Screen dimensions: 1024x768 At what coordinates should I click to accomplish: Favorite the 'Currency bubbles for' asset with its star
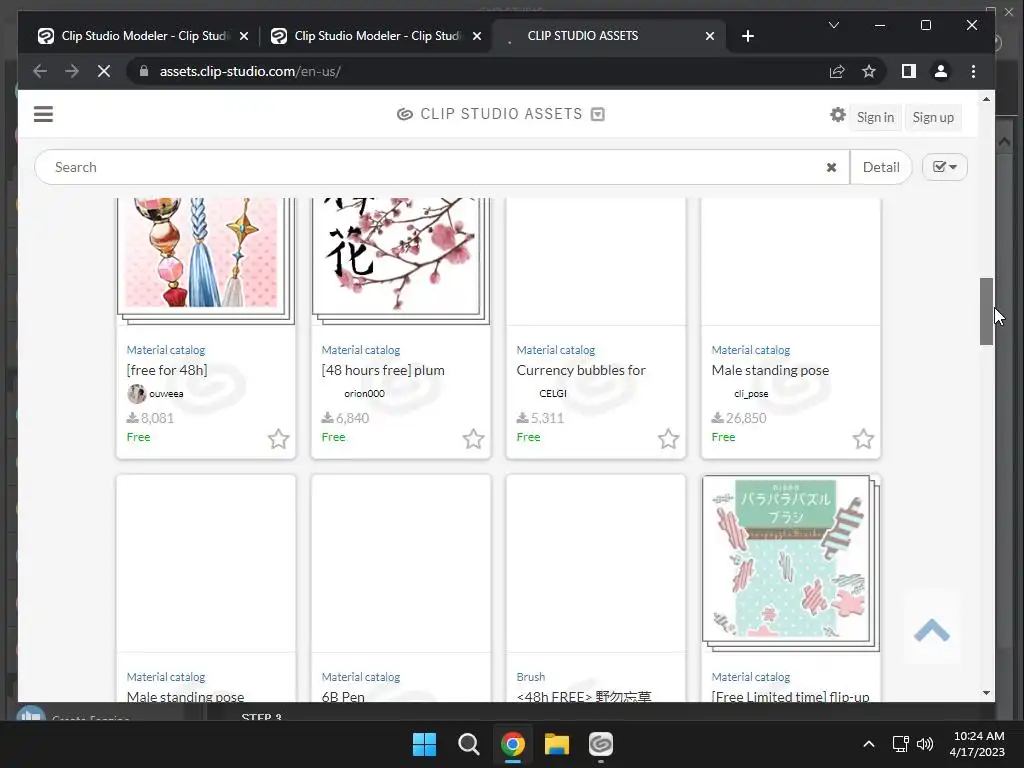point(668,439)
